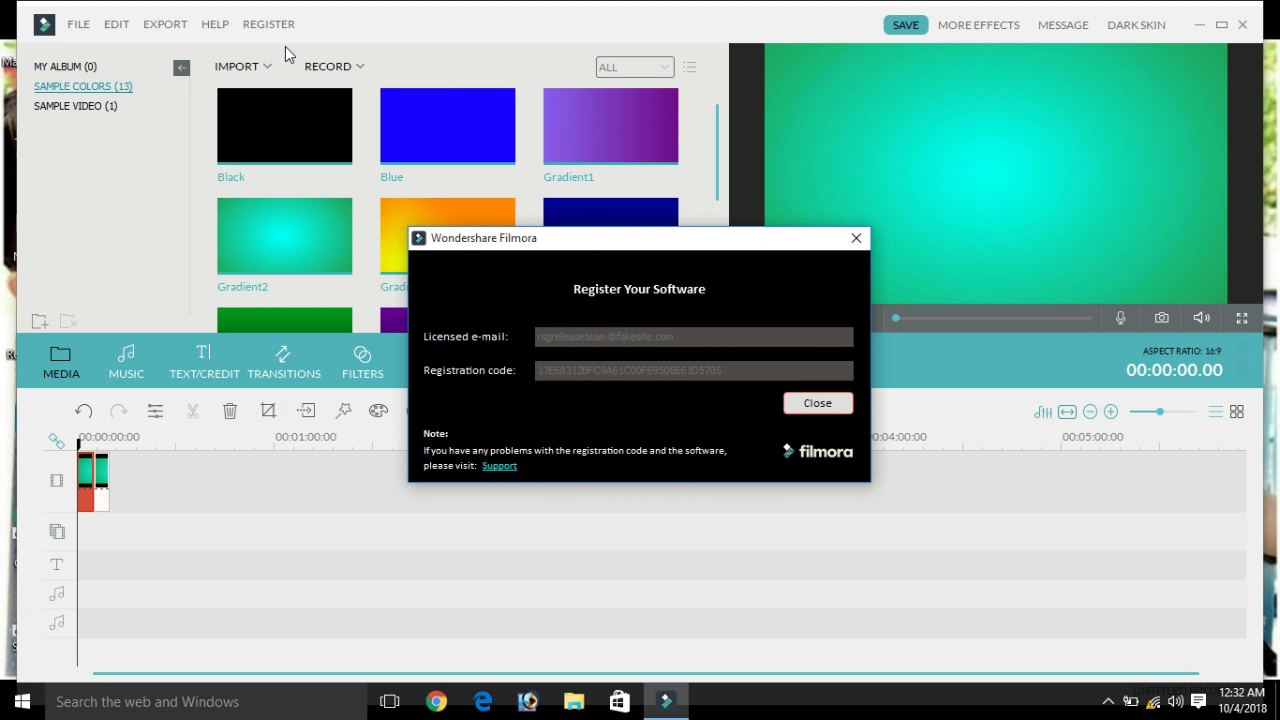Zoom in the timeline with plus icon

tap(1111, 412)
